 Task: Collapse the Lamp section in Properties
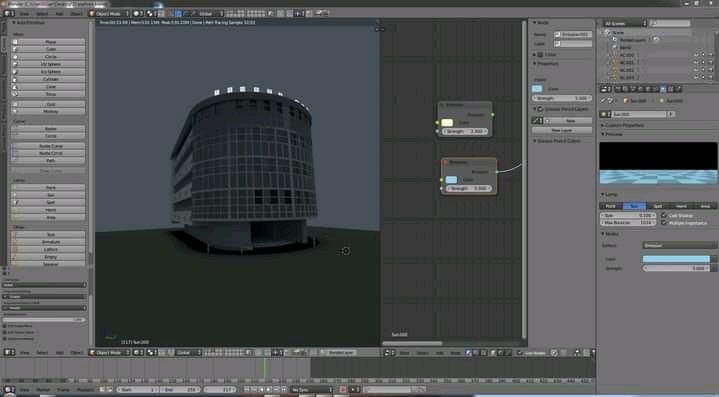click(x=609, y=195)
